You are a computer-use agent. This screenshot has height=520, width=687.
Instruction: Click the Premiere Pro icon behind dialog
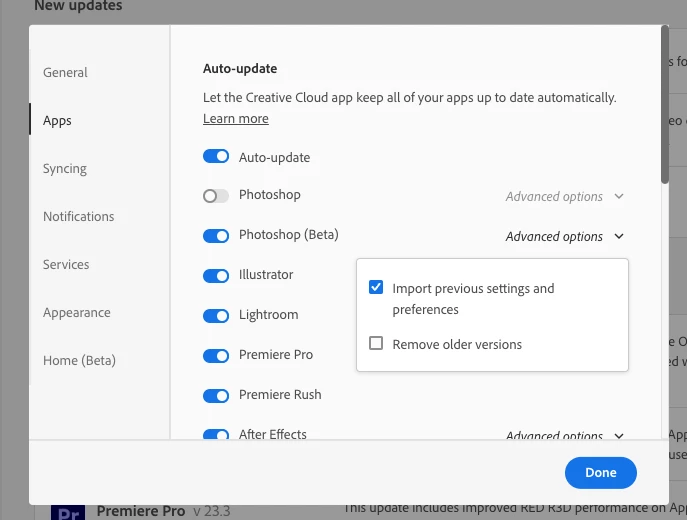68,512
